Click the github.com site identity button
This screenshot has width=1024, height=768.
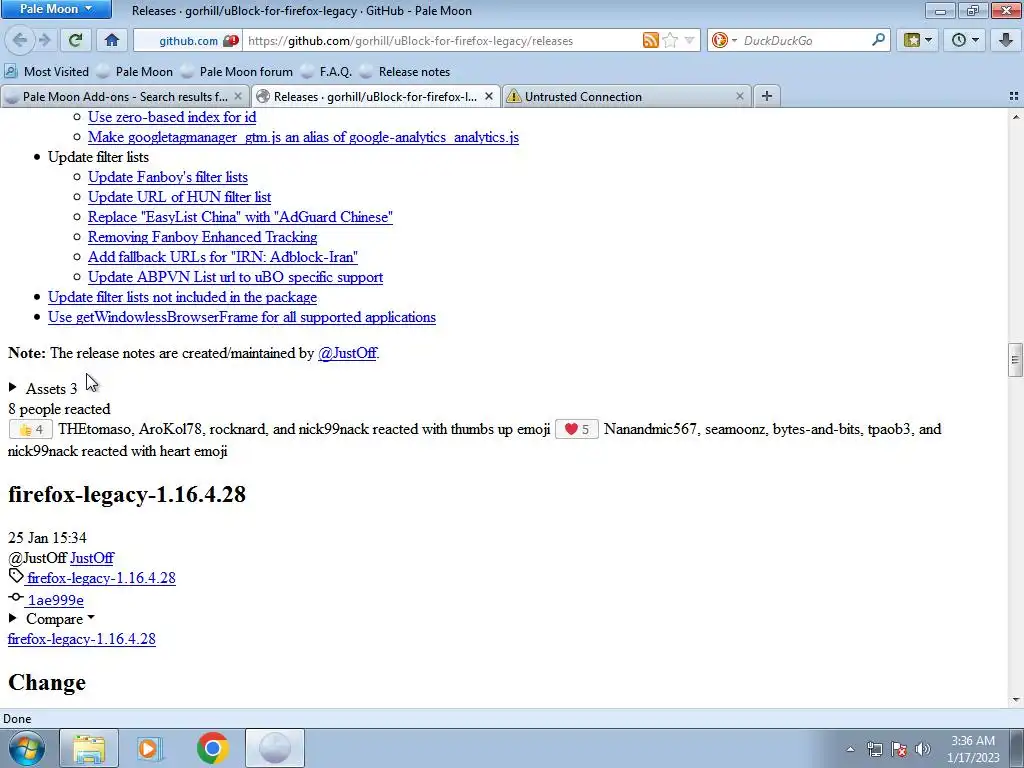(187, 40)
